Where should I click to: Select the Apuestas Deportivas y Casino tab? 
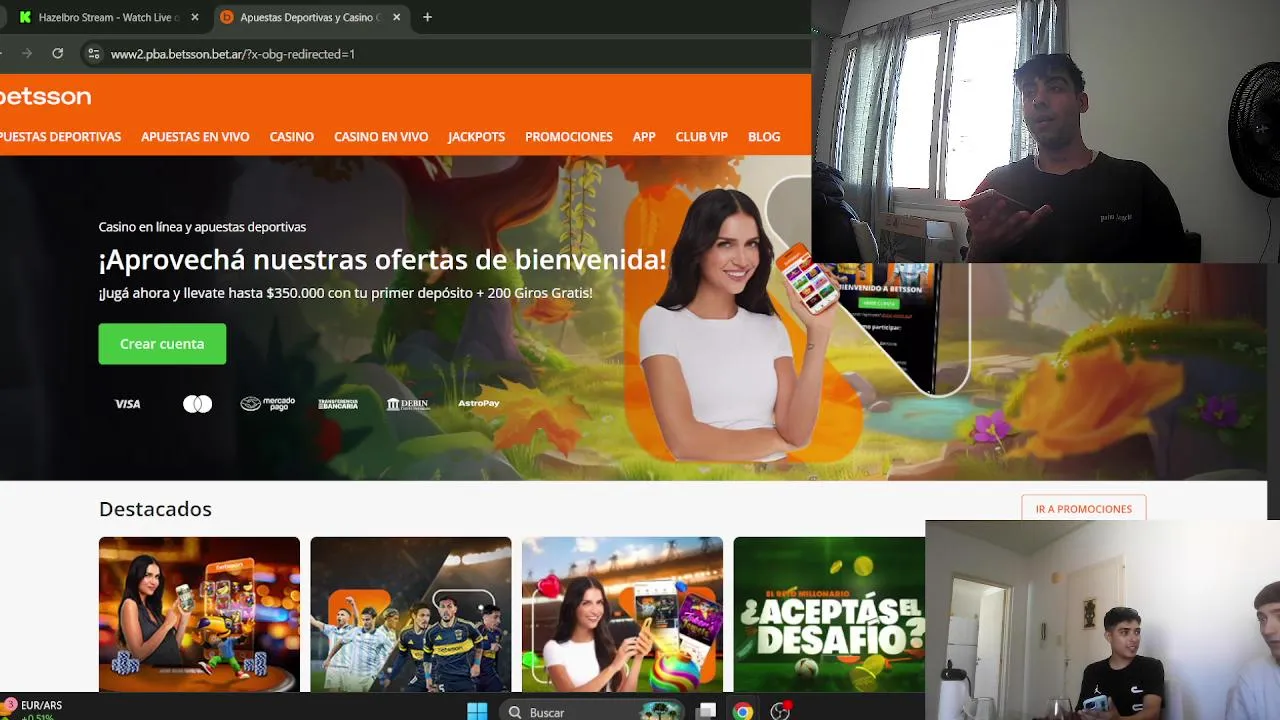[310, 17]
